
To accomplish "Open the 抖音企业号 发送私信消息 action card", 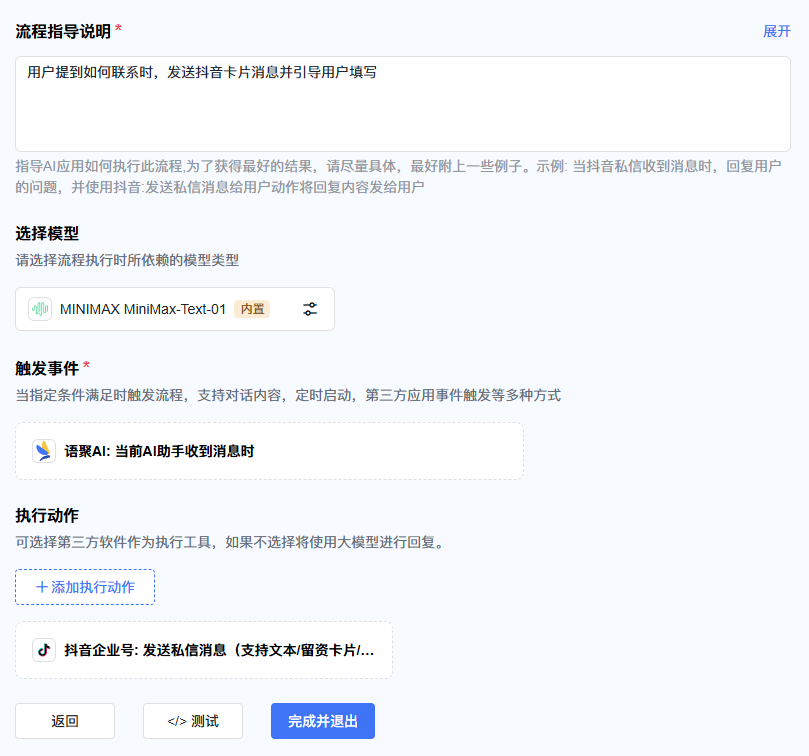I will click(204, 650).
